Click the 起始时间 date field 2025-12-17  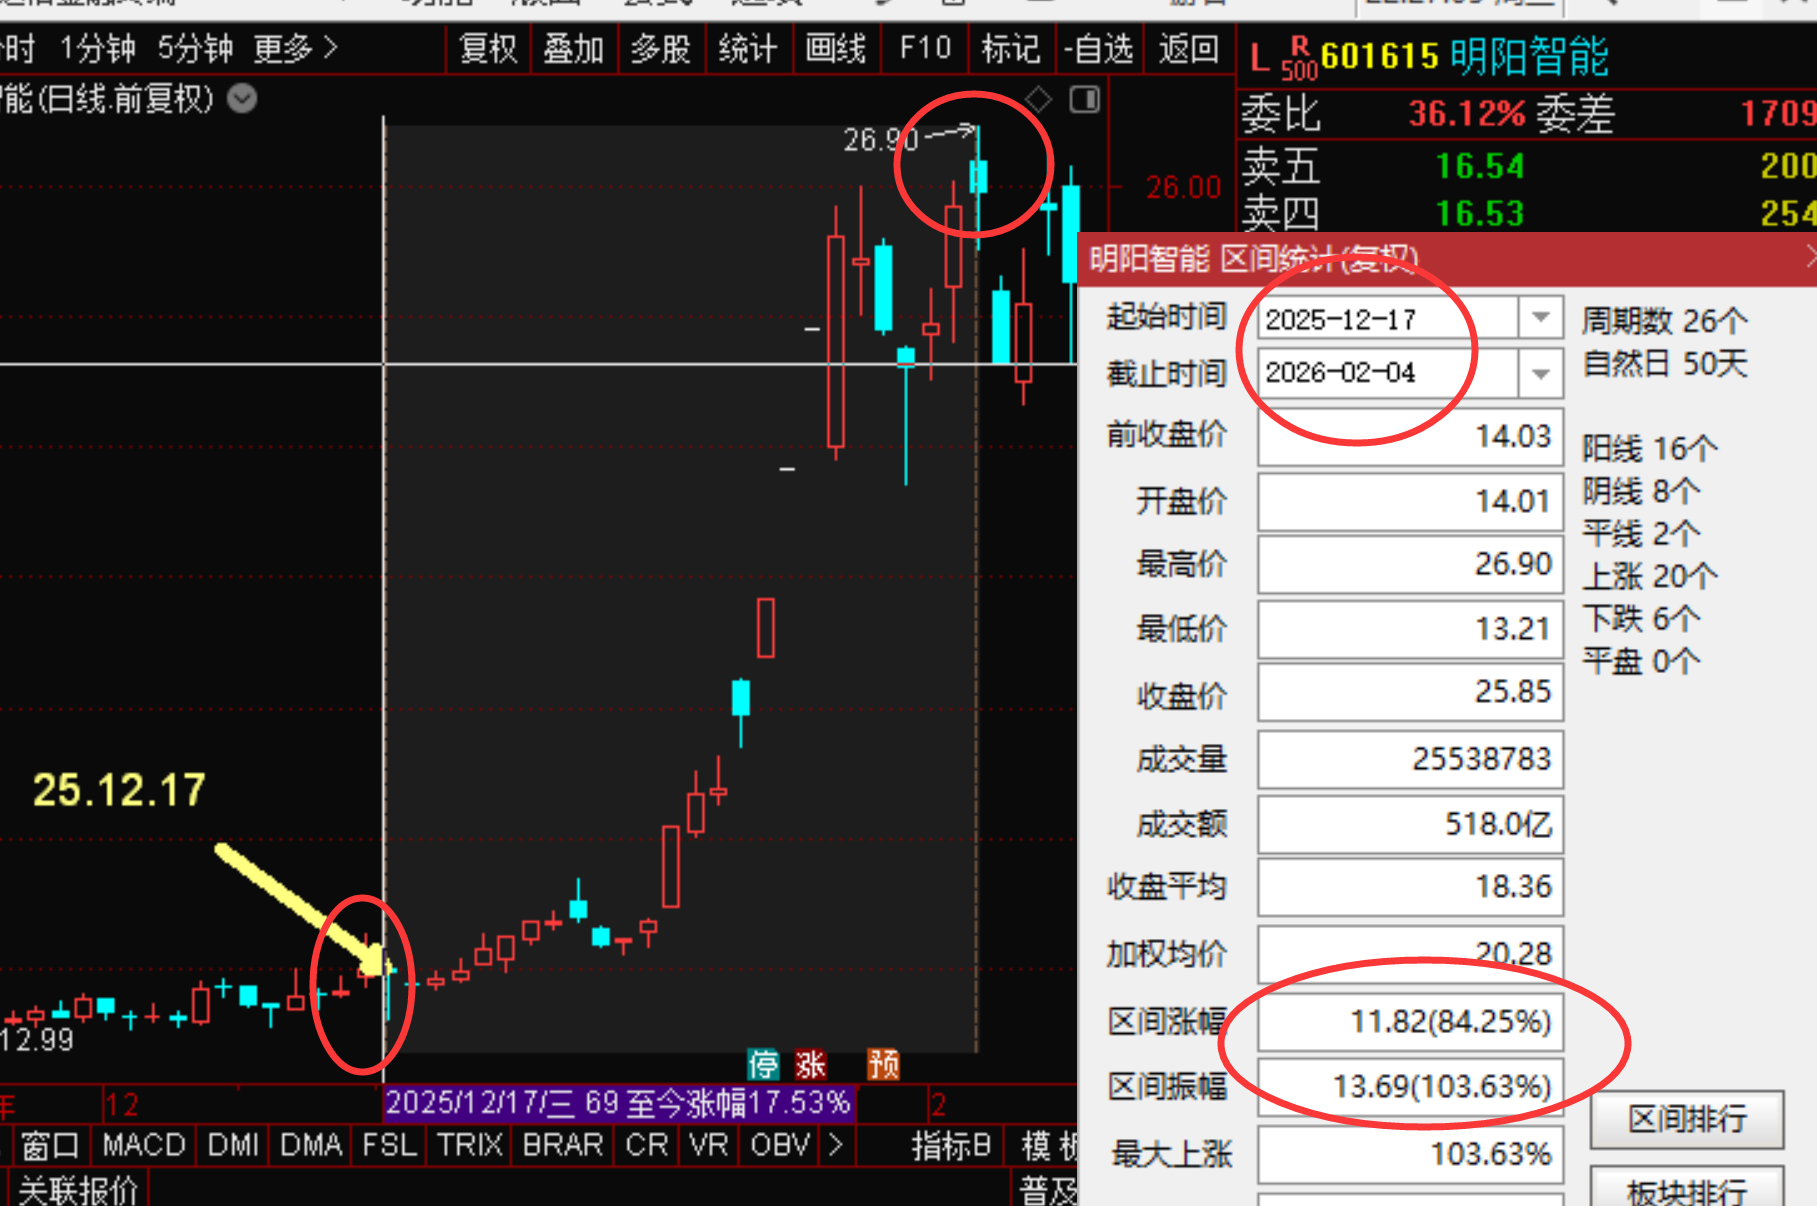click(1388, 319)
